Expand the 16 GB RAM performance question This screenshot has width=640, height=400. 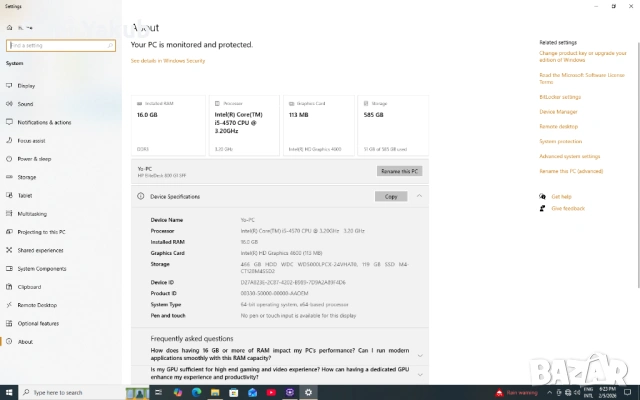420,356
